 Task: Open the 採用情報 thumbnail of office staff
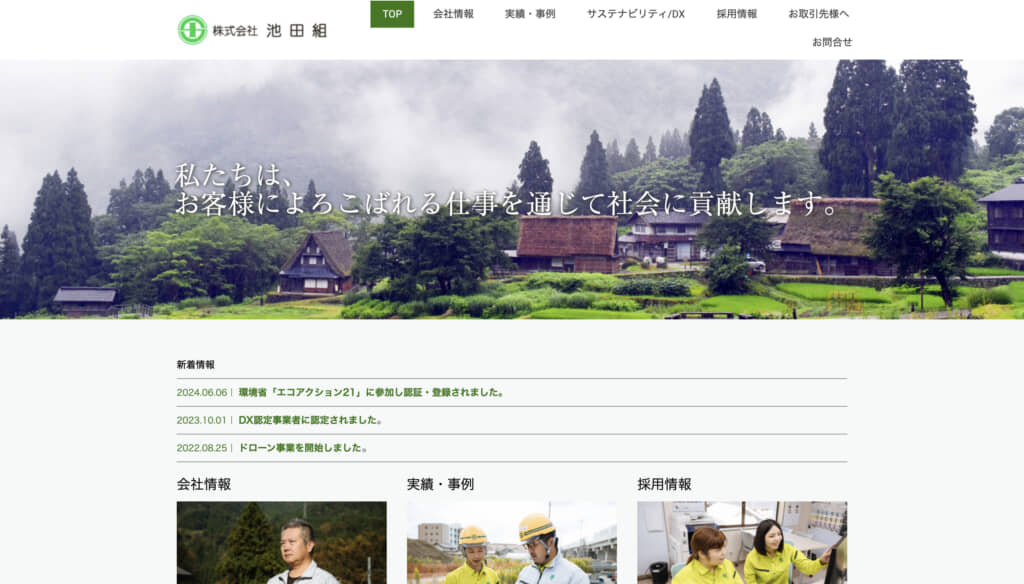(x=742, y=543)
